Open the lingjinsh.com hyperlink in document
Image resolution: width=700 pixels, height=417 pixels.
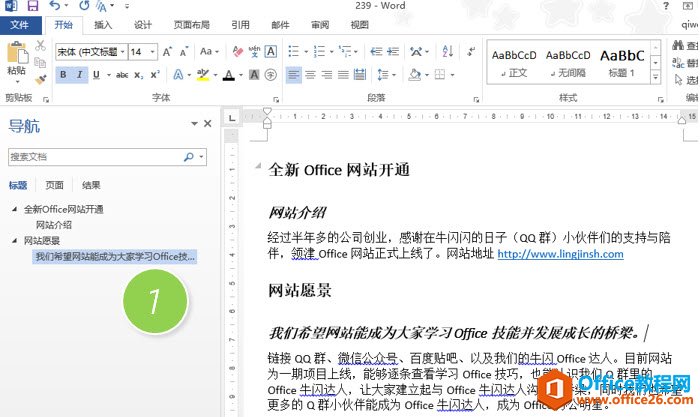pyautogui.click(x=560, y=254)
